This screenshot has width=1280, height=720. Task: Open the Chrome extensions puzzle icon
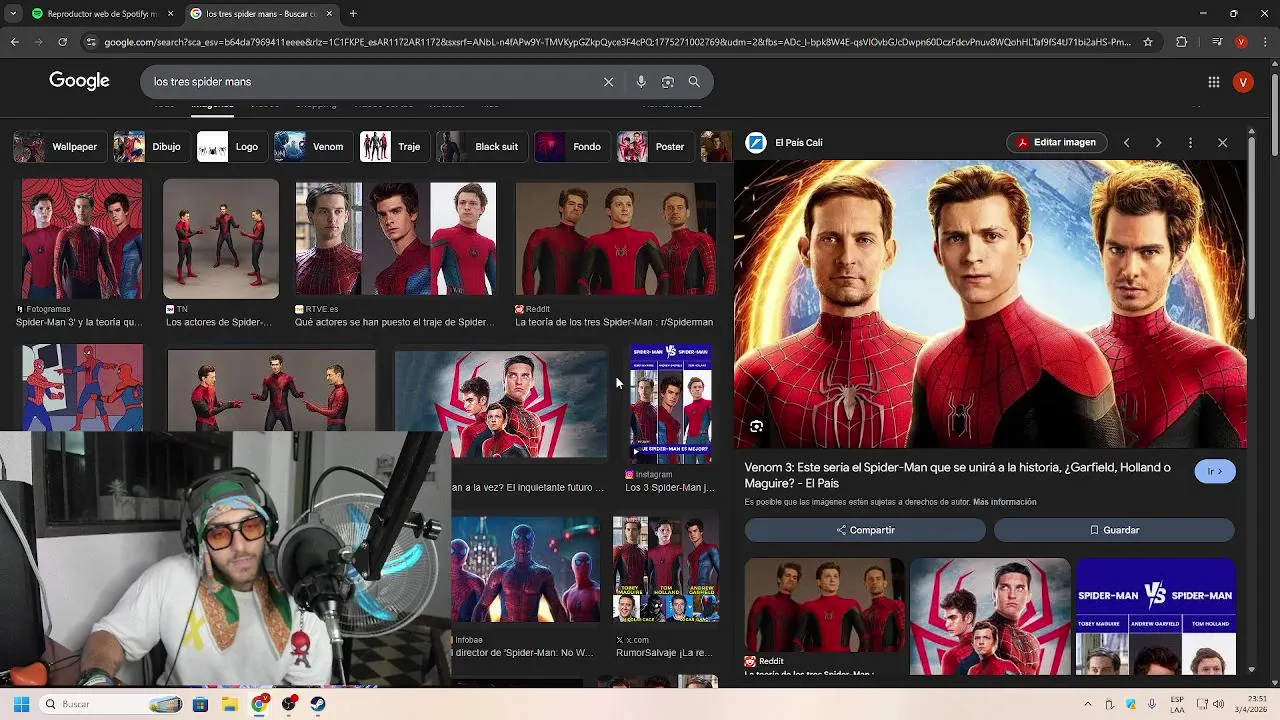pyautogui.click(x=1182, y=42)
